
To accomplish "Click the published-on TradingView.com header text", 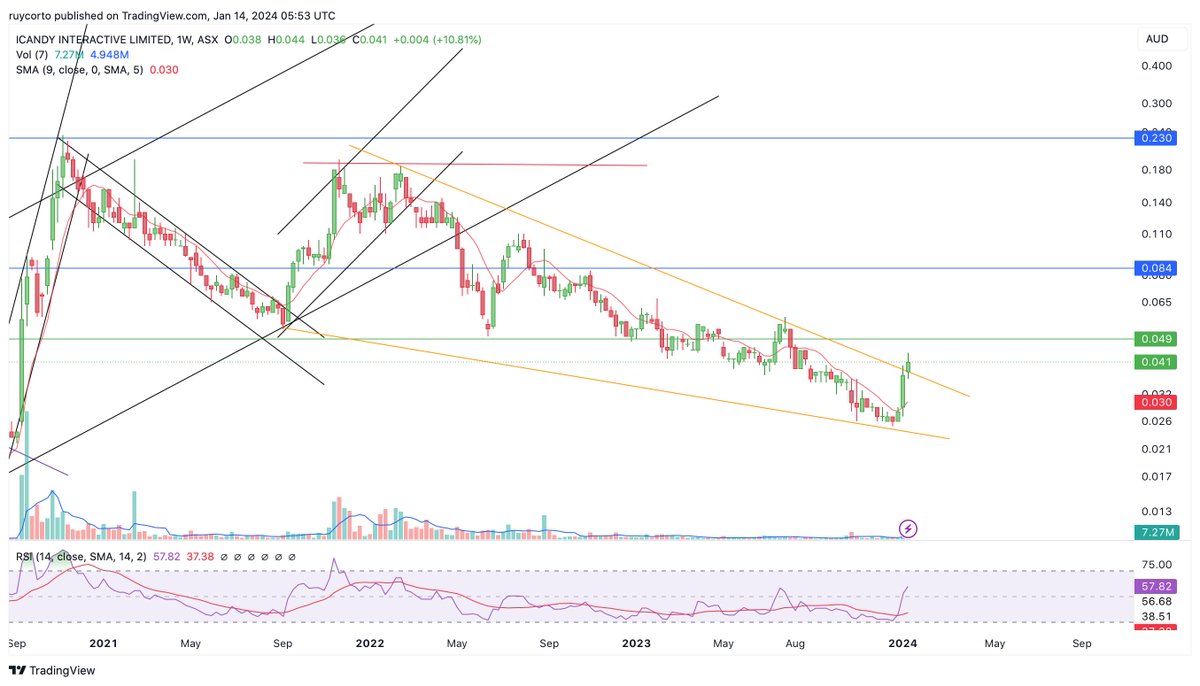I will (170, 16).
